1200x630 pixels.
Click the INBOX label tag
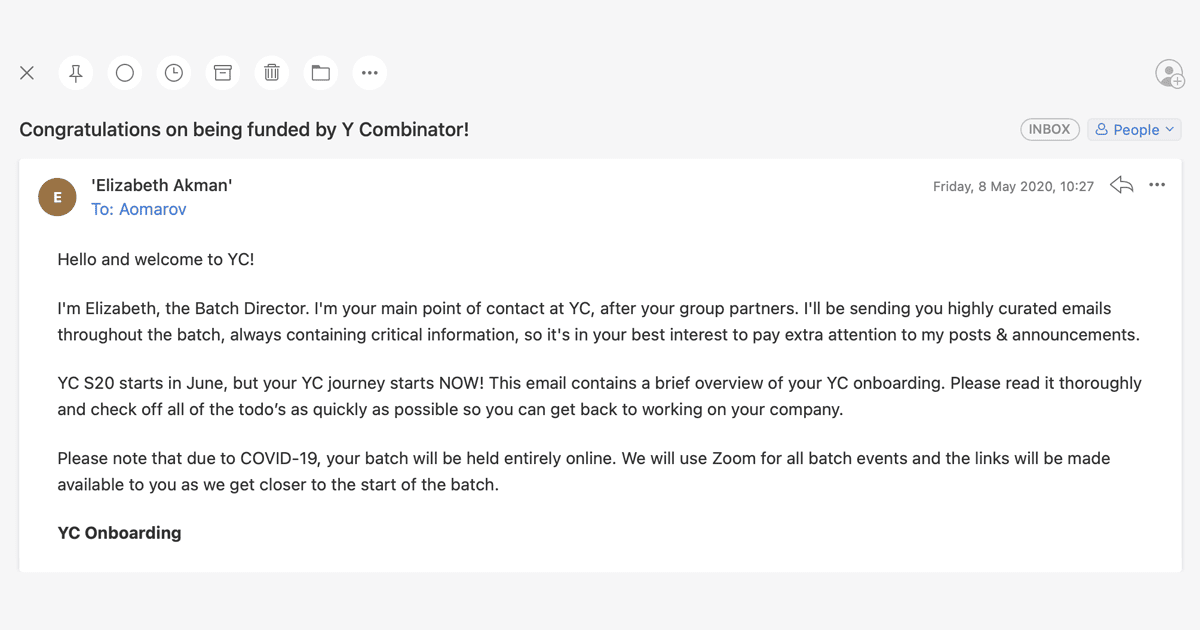point(1049,129)
